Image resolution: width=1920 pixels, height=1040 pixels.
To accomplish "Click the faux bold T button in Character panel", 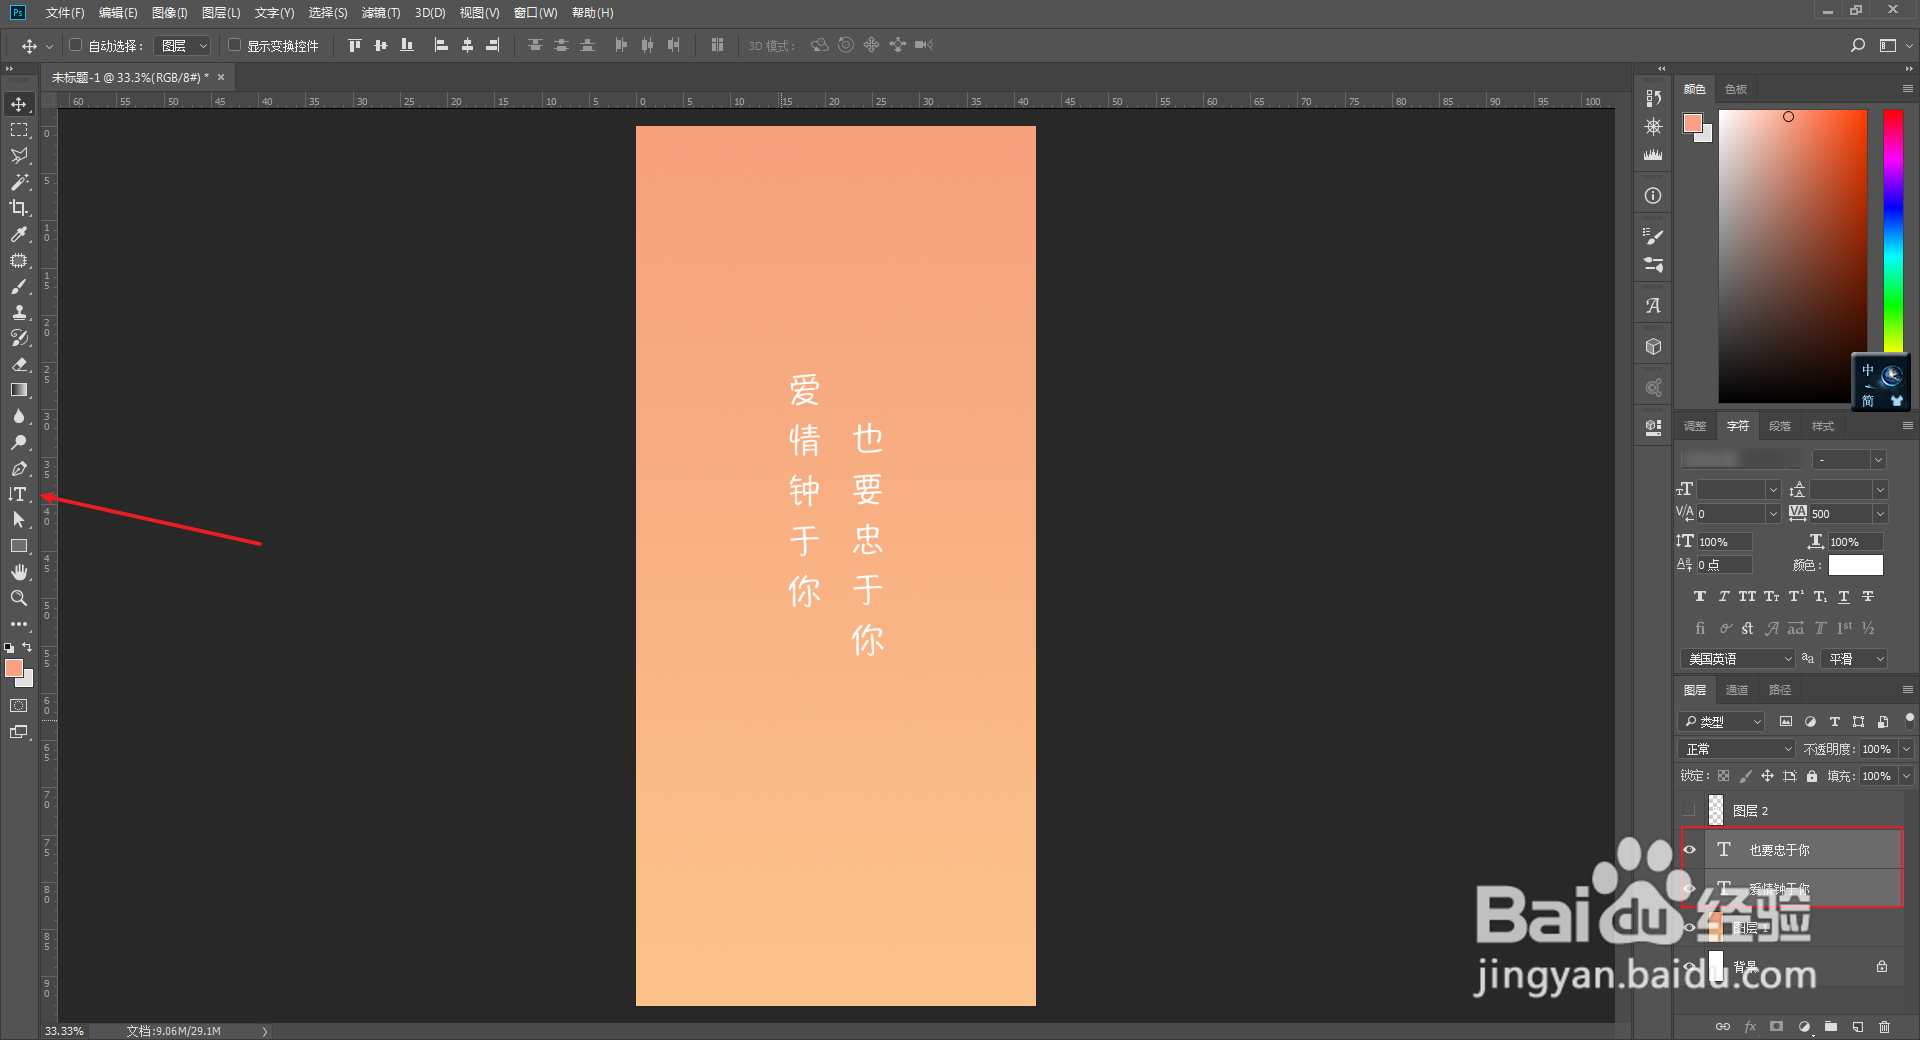I will click(1699, 596).
